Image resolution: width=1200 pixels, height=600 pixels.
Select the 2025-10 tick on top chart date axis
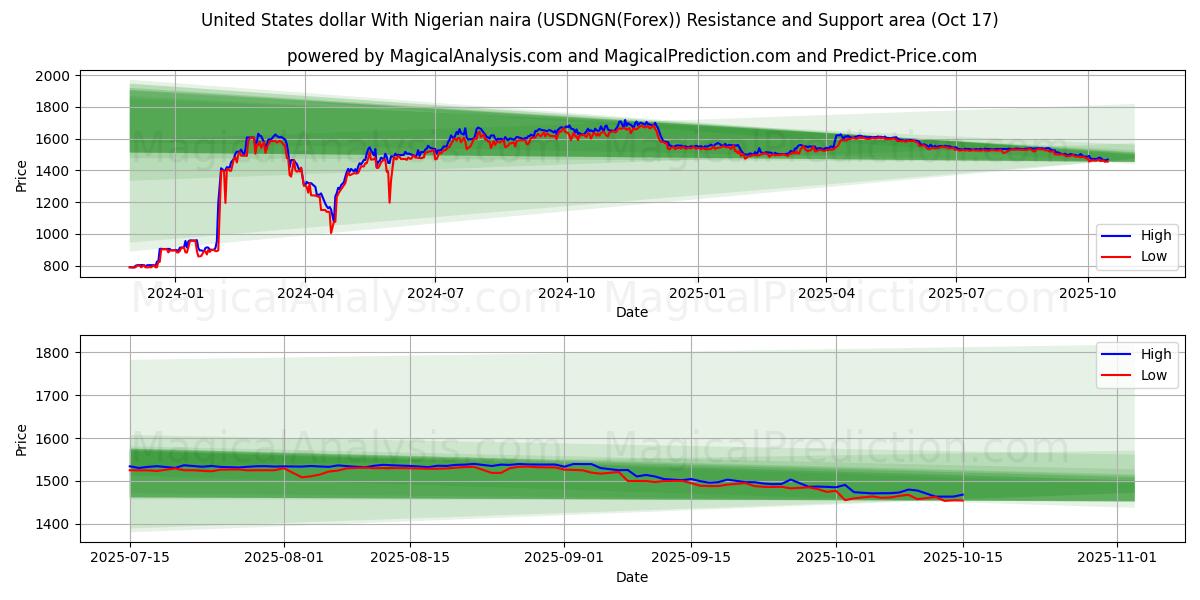click(1087, 293)
